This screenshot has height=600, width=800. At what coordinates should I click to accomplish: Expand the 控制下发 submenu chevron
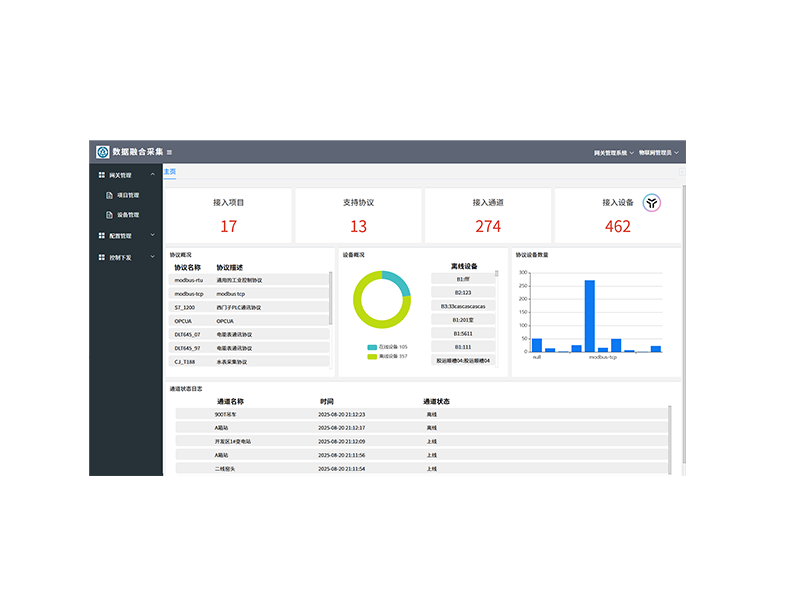pos(152,257)
